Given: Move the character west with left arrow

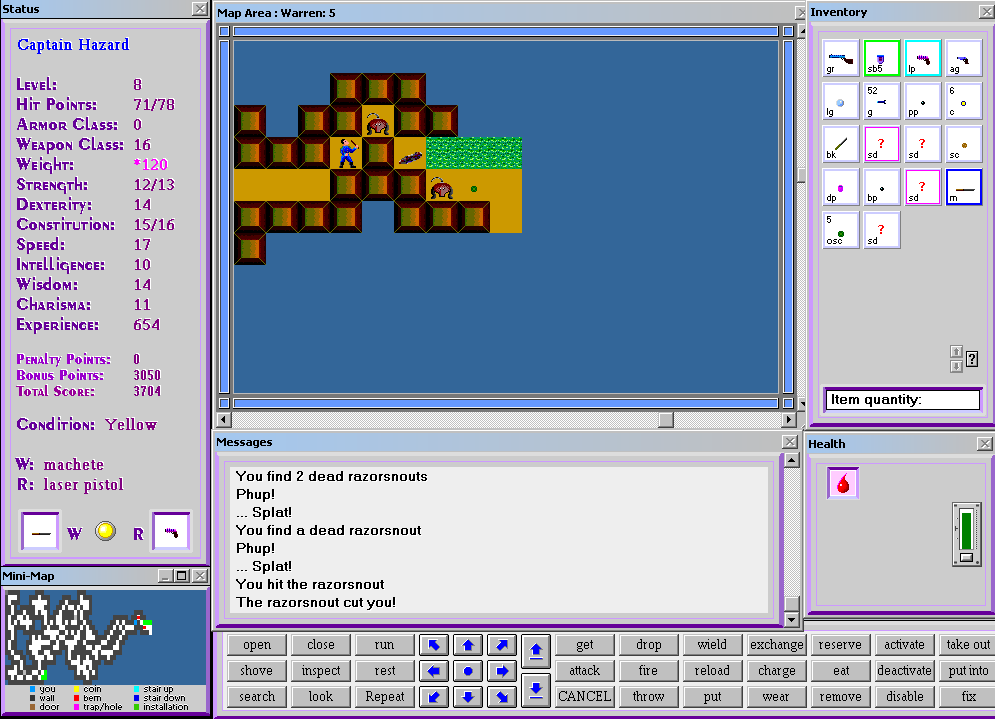Looking at the screenshot, I should 434,671.
